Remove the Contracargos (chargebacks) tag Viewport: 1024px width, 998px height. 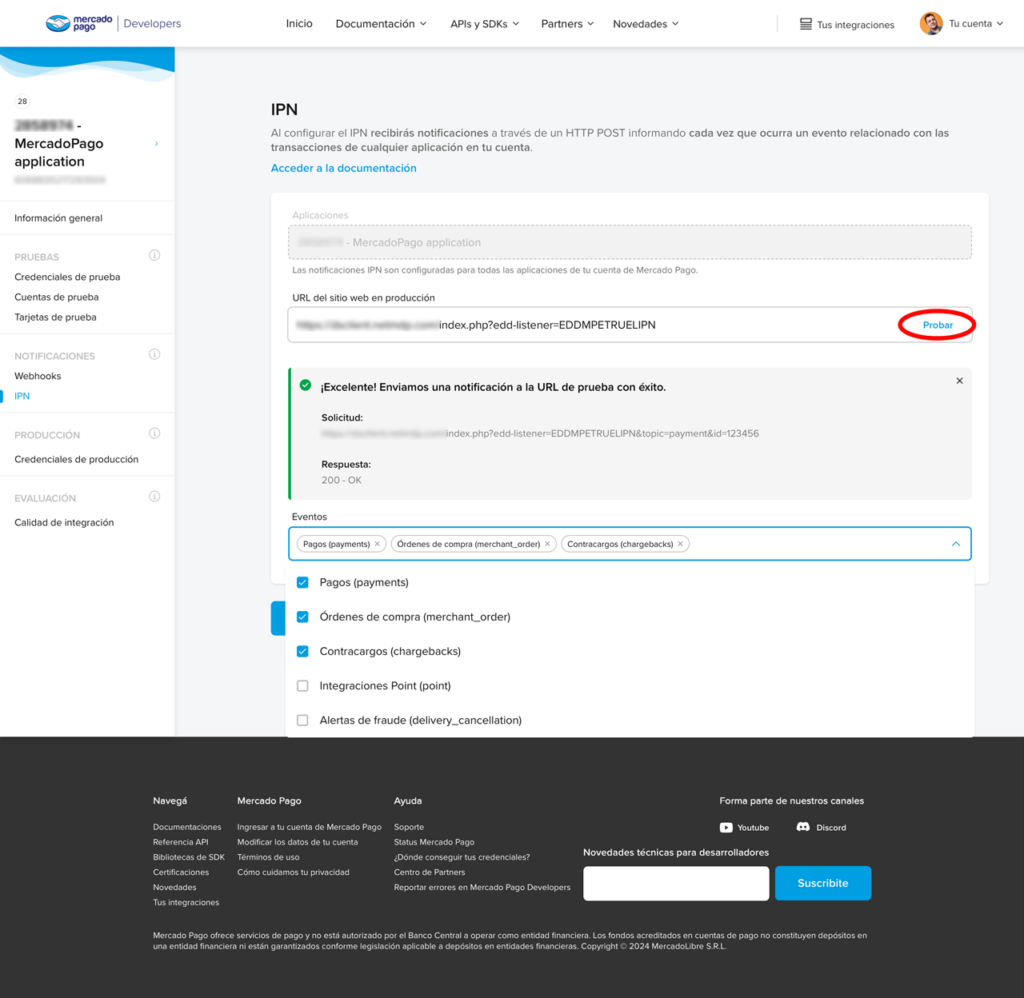[x=680, y=544]
